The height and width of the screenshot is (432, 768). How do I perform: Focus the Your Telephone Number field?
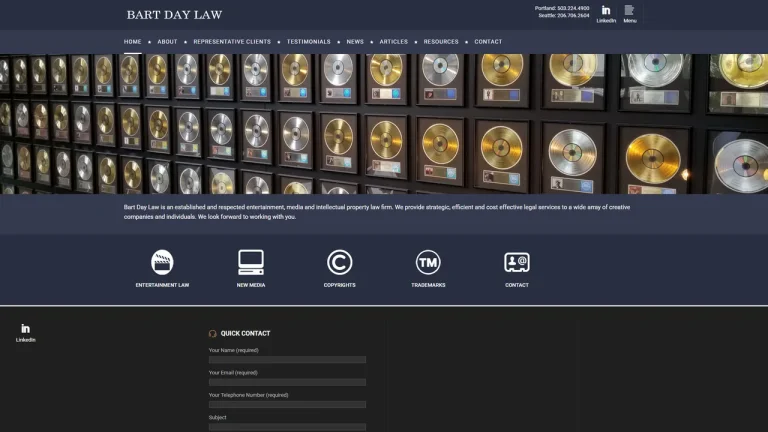pos(287,405)
